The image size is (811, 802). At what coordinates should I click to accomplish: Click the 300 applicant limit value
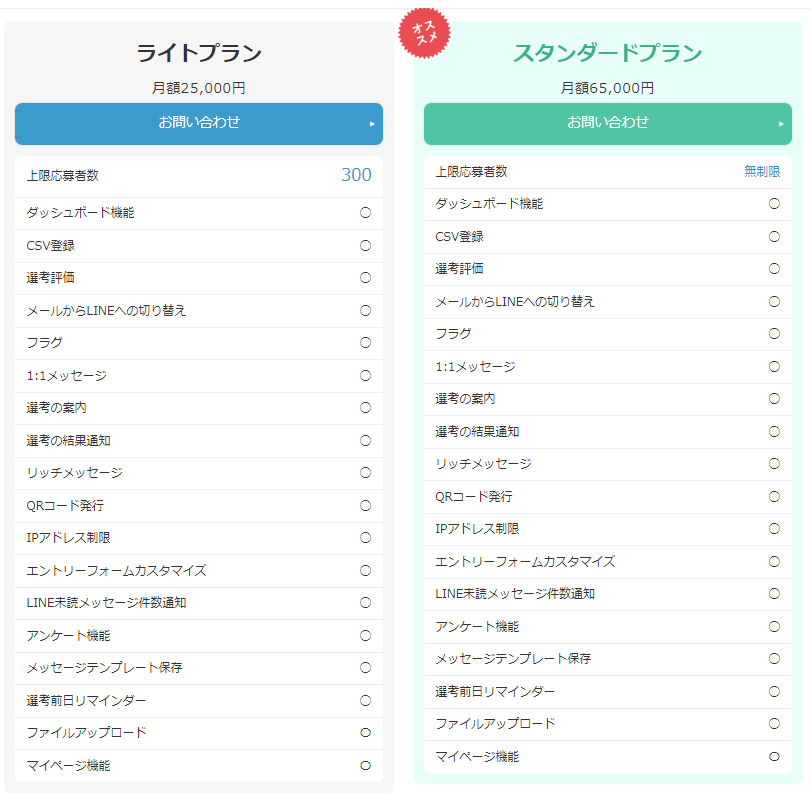[356, 176]
